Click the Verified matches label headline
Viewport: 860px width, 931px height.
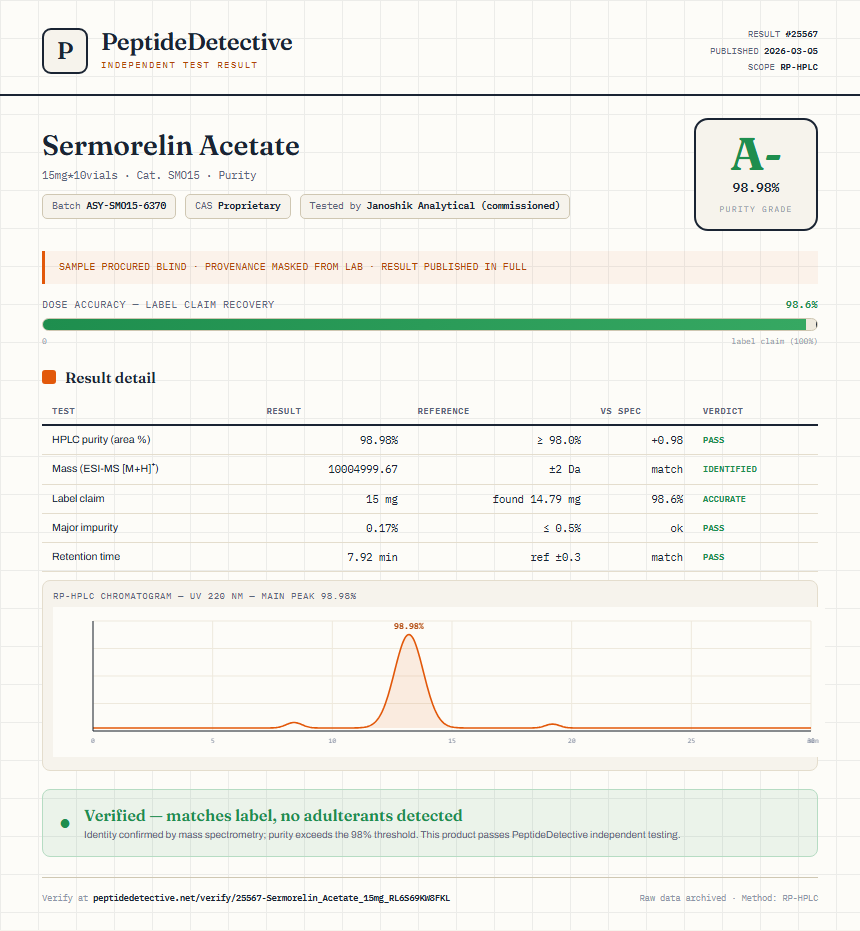(x=273, y=815)
